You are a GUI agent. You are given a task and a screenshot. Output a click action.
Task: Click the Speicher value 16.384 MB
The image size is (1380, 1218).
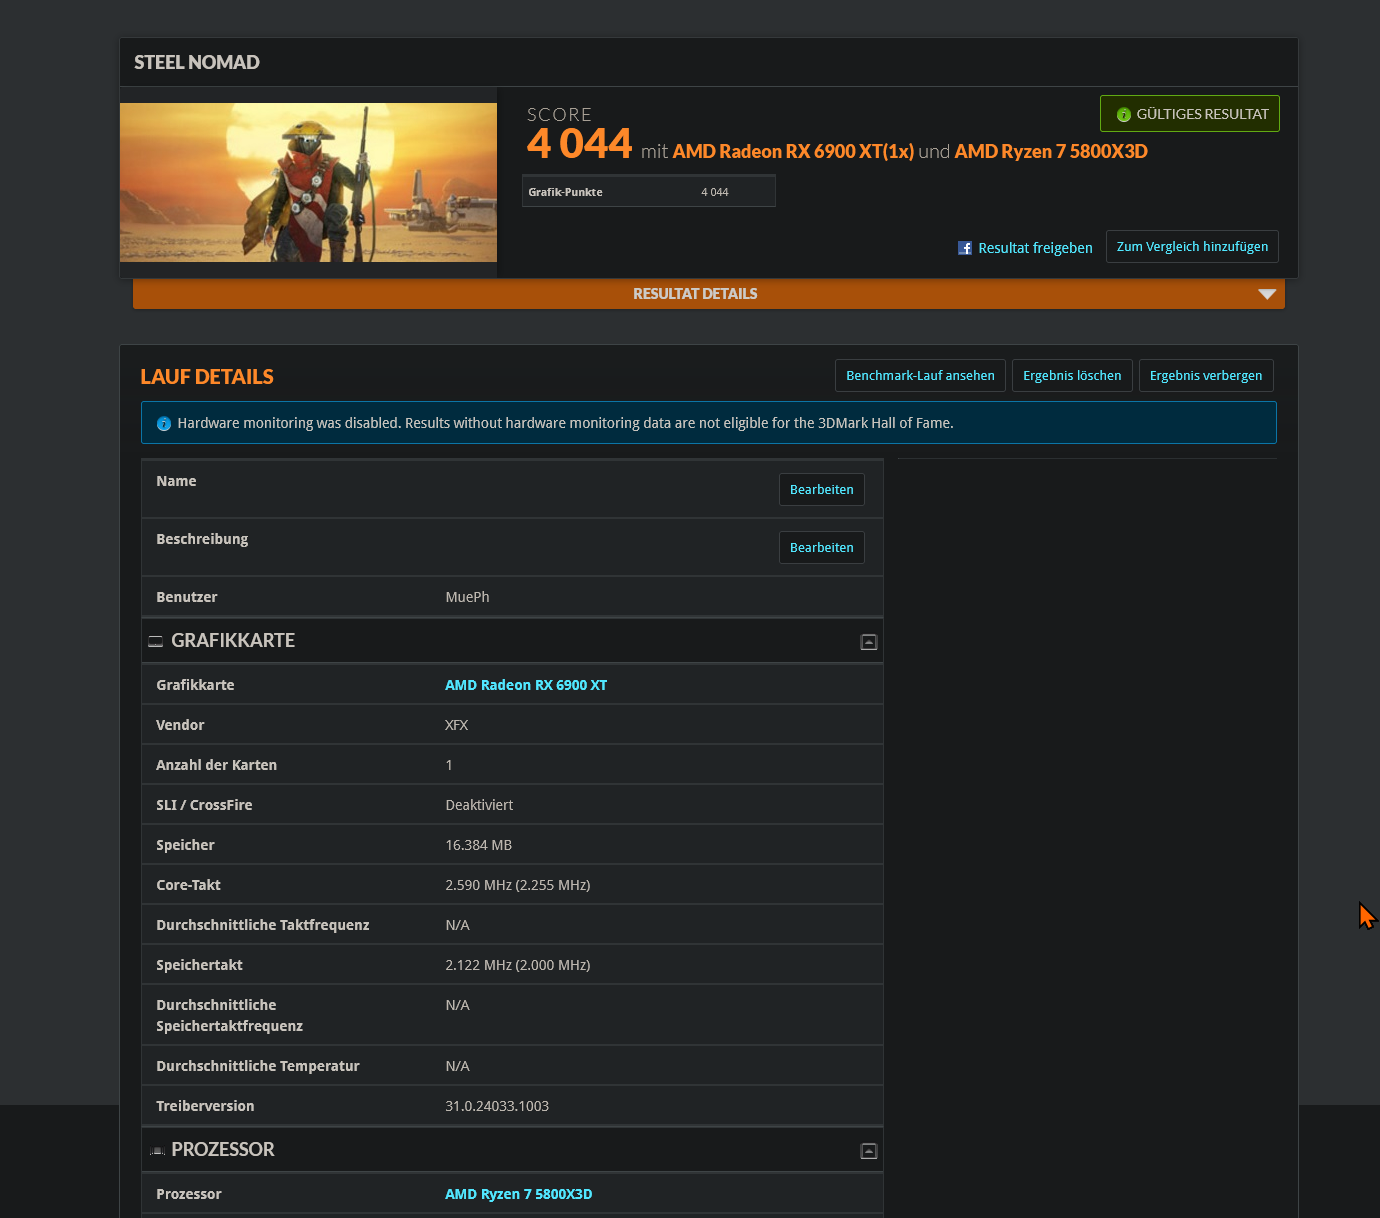click(478, 845)
